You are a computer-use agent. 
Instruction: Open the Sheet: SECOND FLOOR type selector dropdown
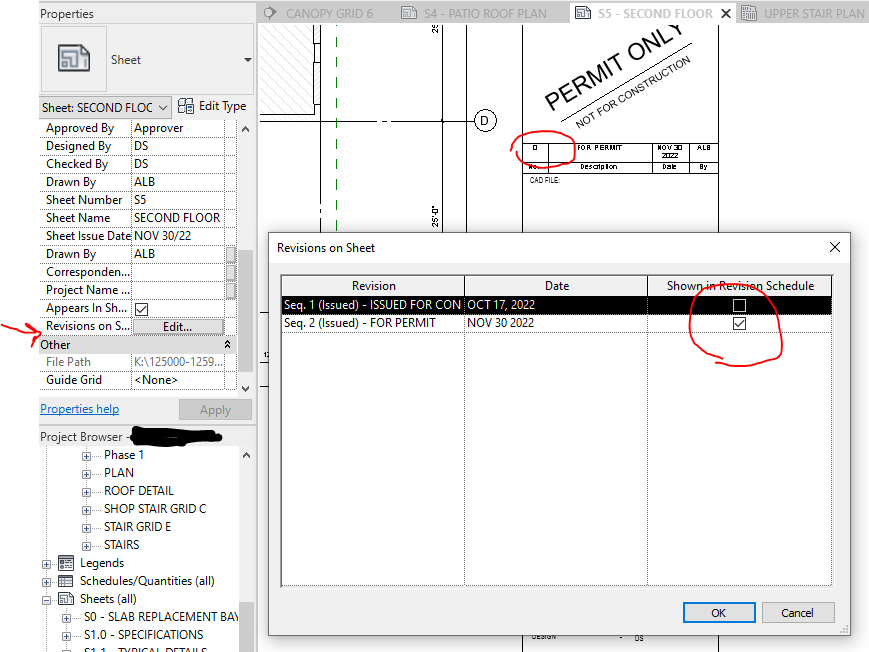(166, 106)
